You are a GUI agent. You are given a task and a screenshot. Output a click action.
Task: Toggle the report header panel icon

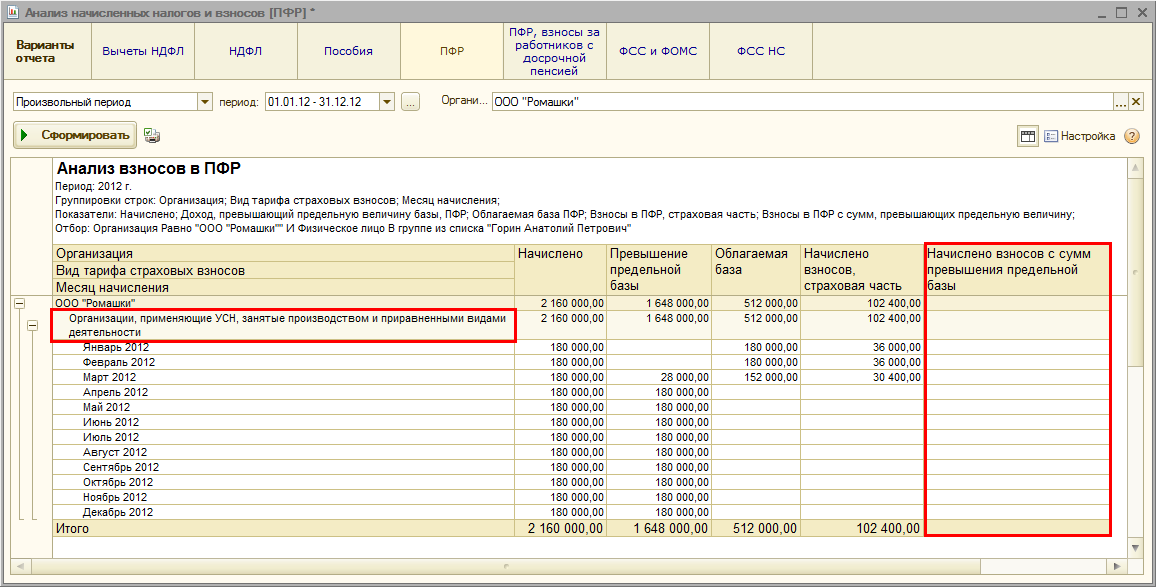pos(1027,136)
